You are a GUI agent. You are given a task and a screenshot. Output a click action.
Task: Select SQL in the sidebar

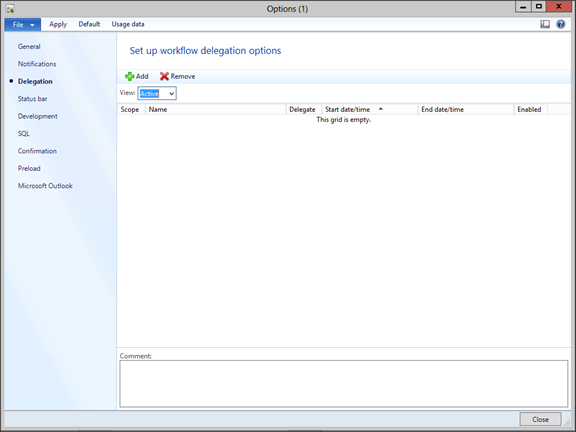[x=24, y=134]
